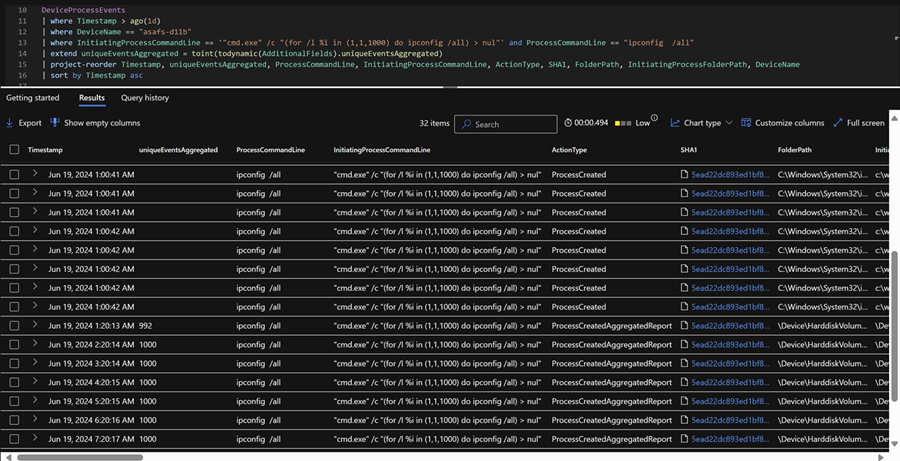
Task: Expand the 6:20:16 AM result row
Action: (34, 421)
